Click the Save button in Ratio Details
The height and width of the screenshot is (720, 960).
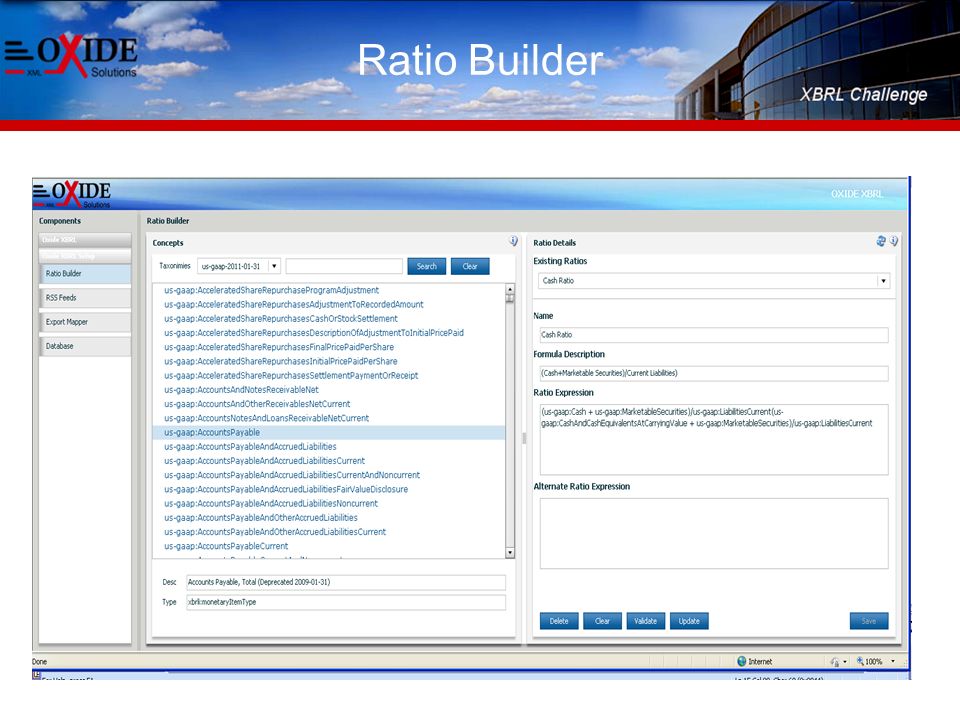pyautogui.click(x=869, y=621)
